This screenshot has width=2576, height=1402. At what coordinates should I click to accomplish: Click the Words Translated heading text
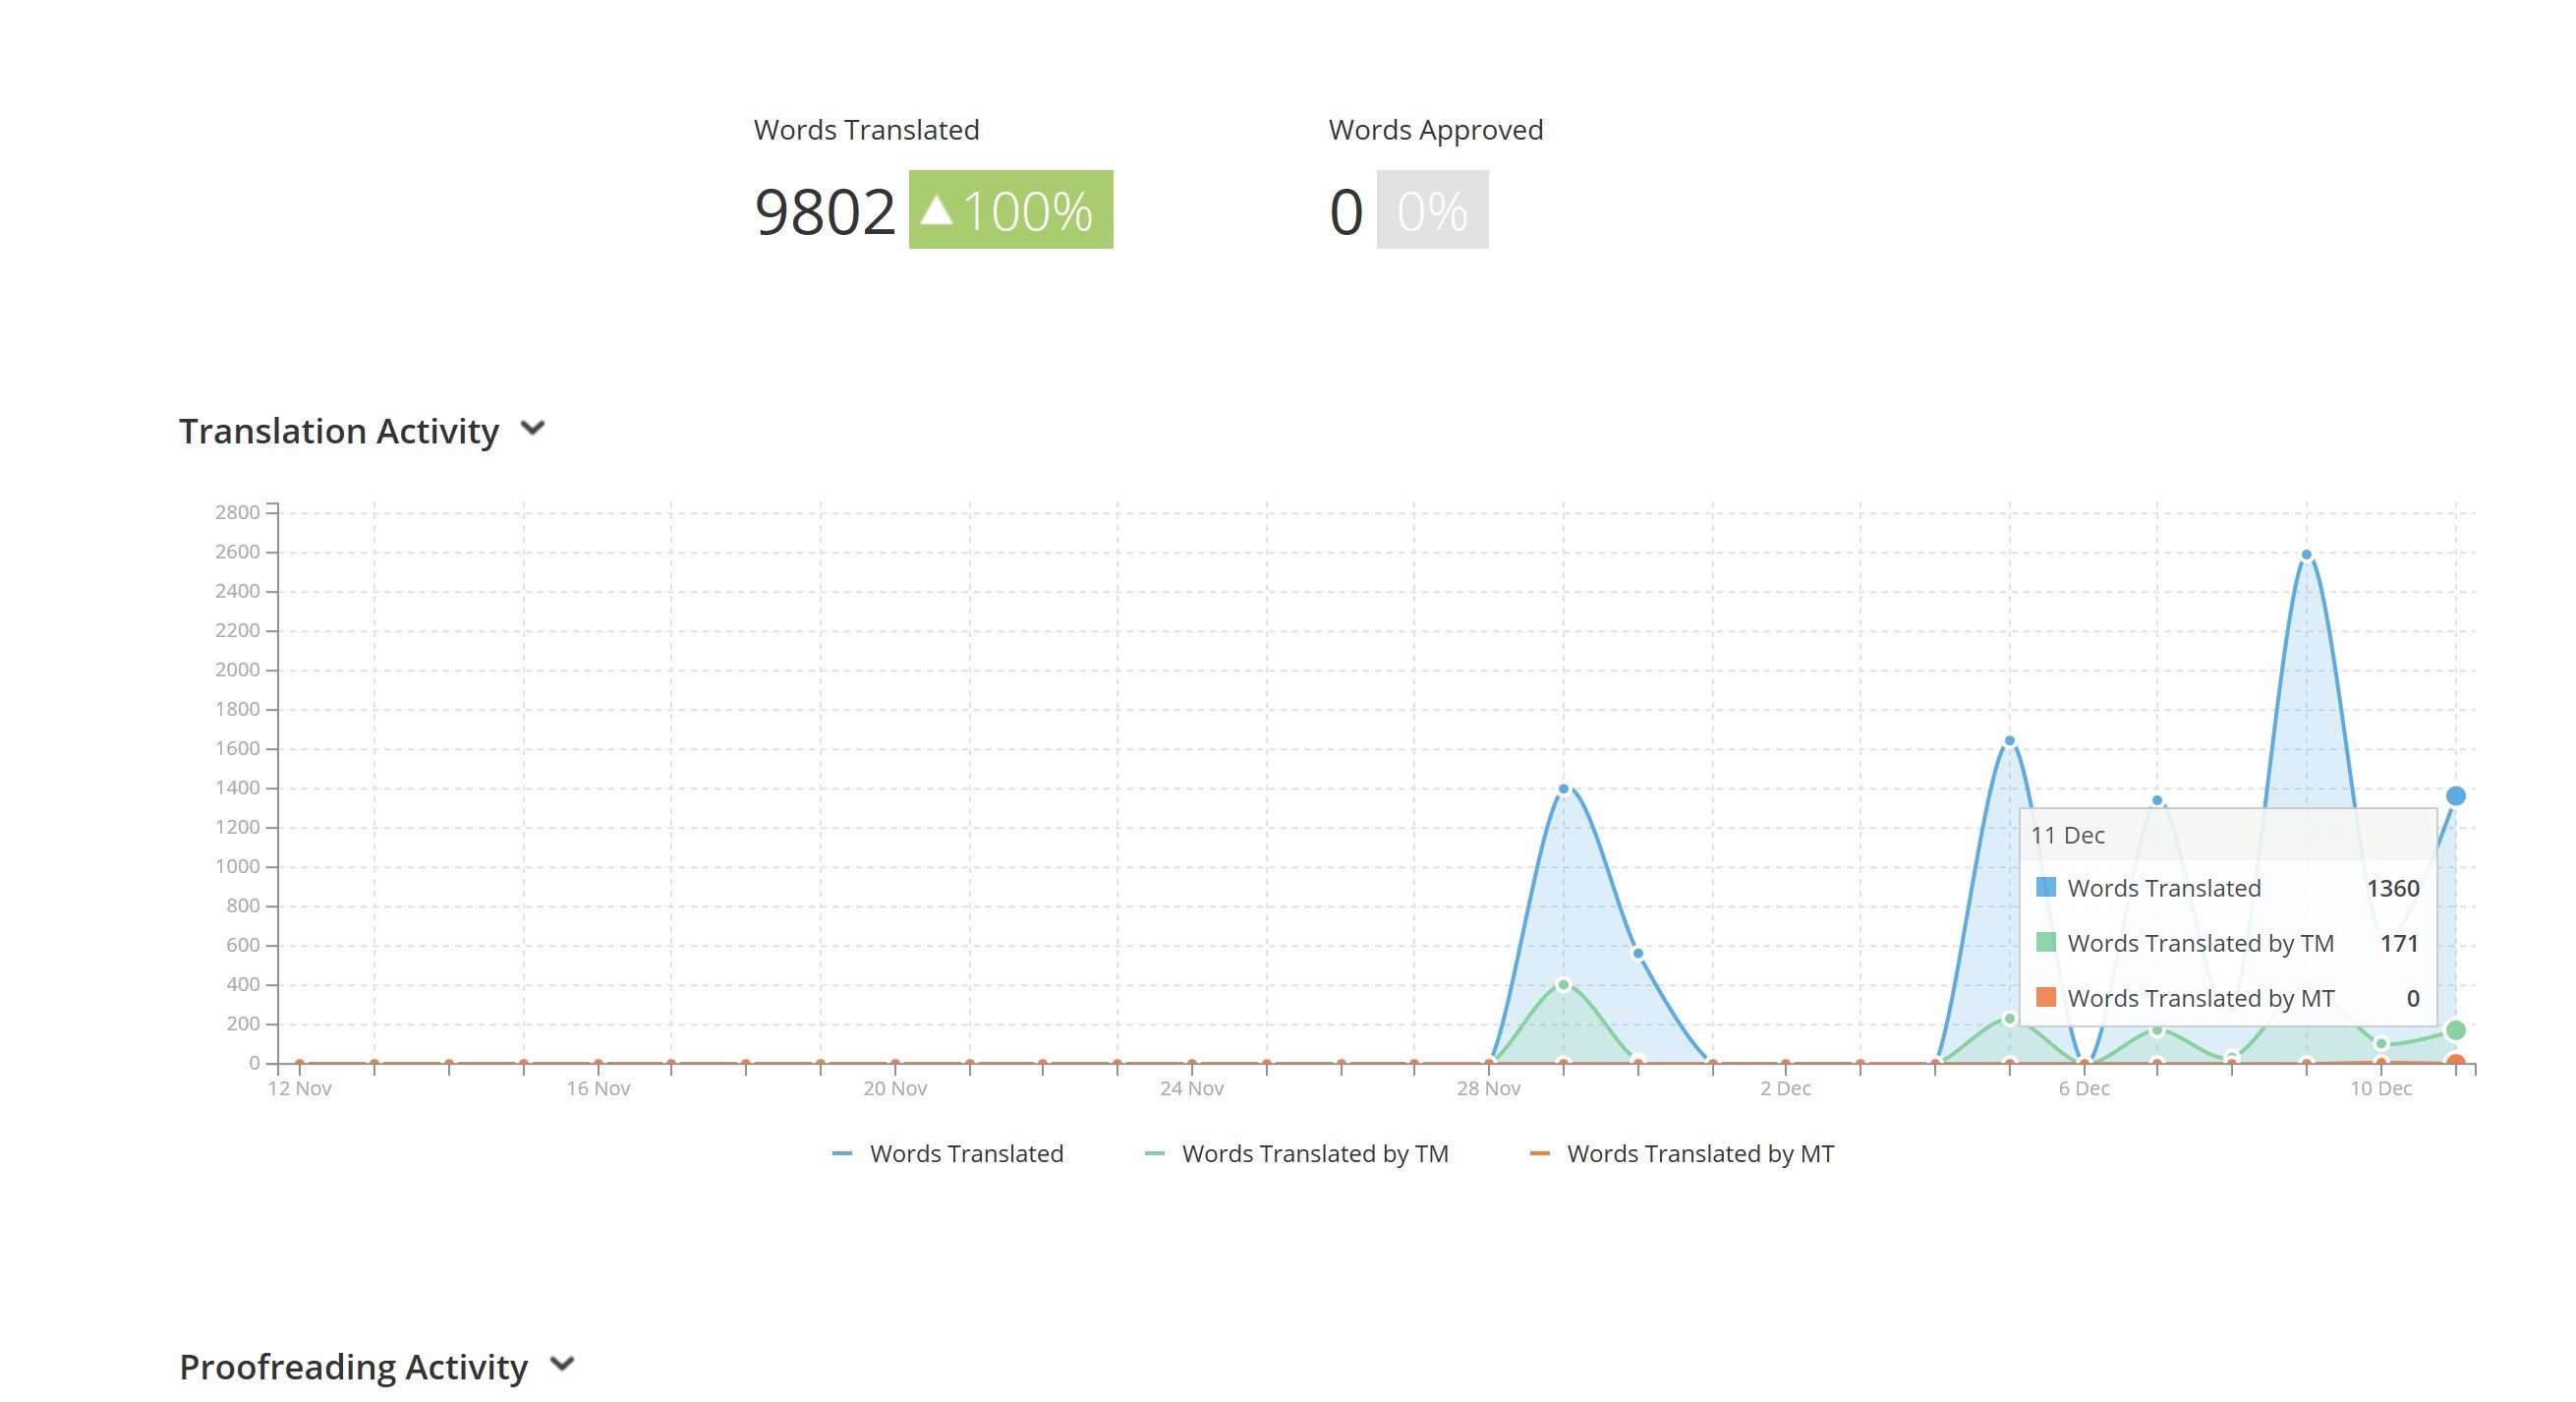coord(866,130)
